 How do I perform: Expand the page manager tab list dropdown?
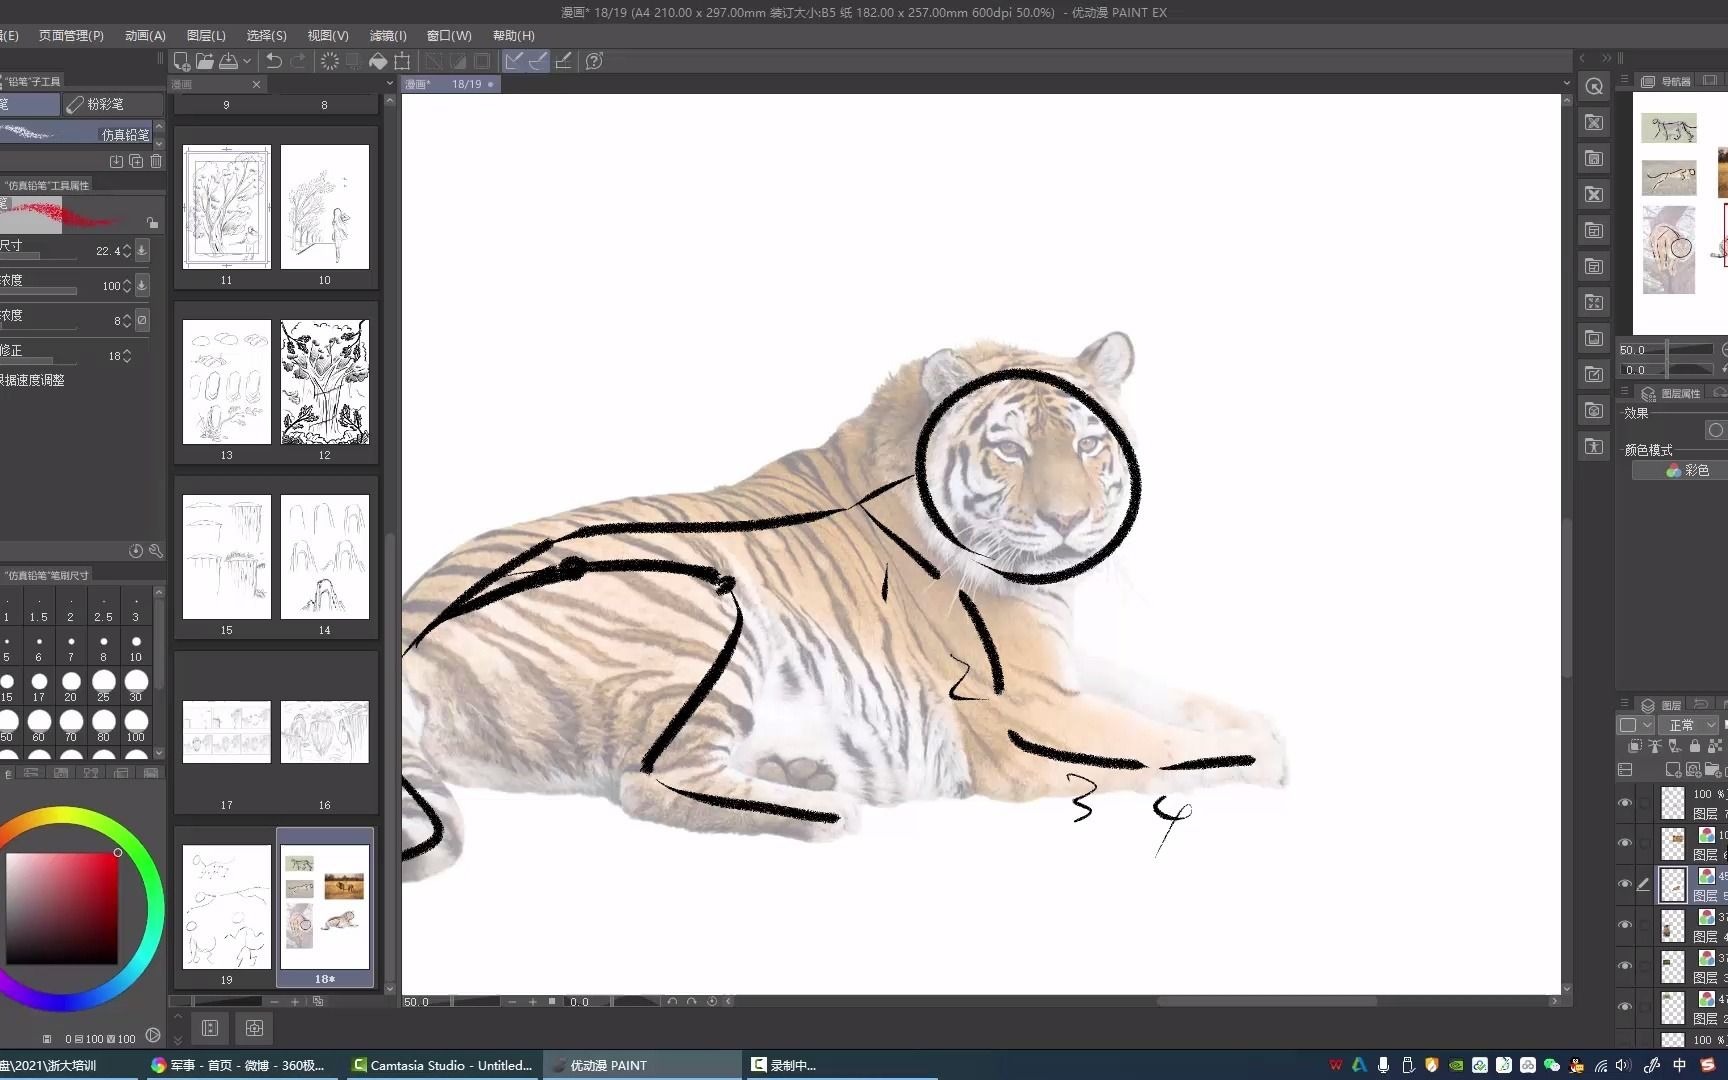coord(390,84)
